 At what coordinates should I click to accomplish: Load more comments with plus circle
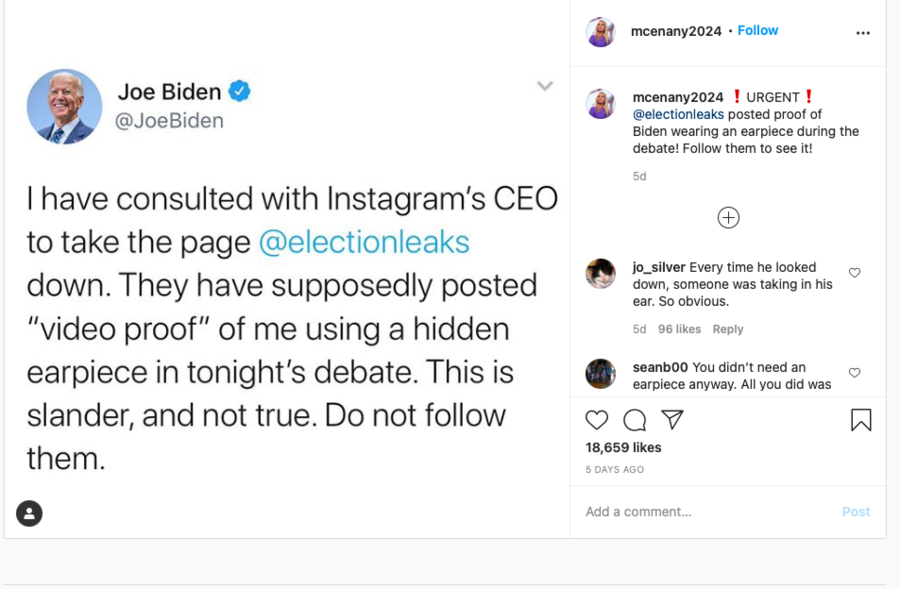[x=728, y=217]
